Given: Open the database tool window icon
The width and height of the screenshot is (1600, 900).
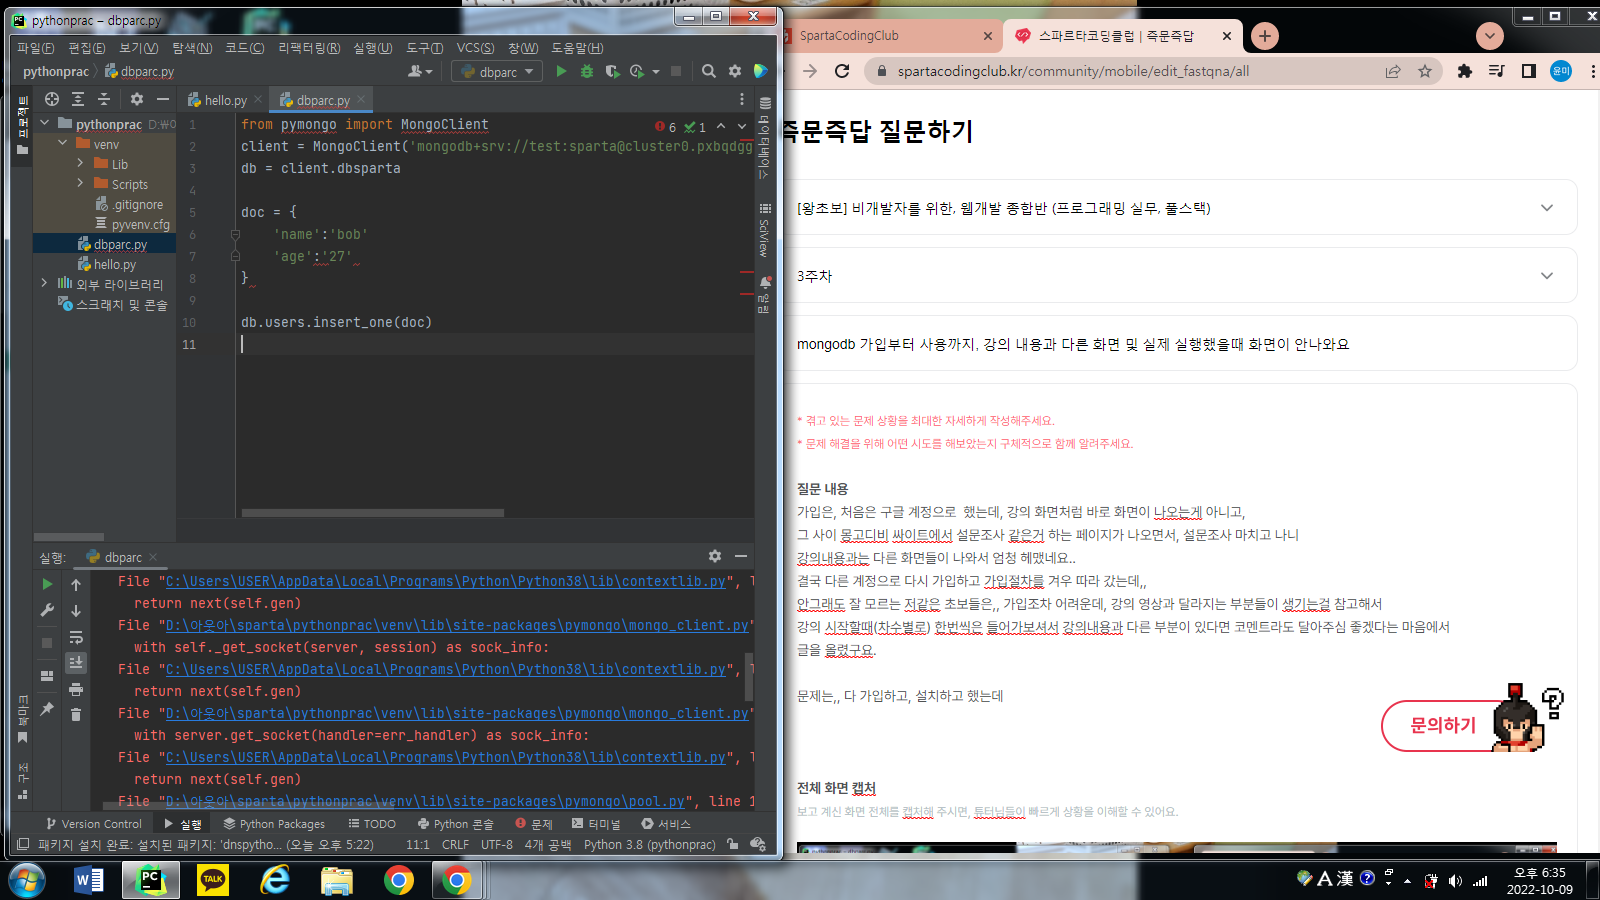Looking at the screenshot, I should tap(765, 103).
